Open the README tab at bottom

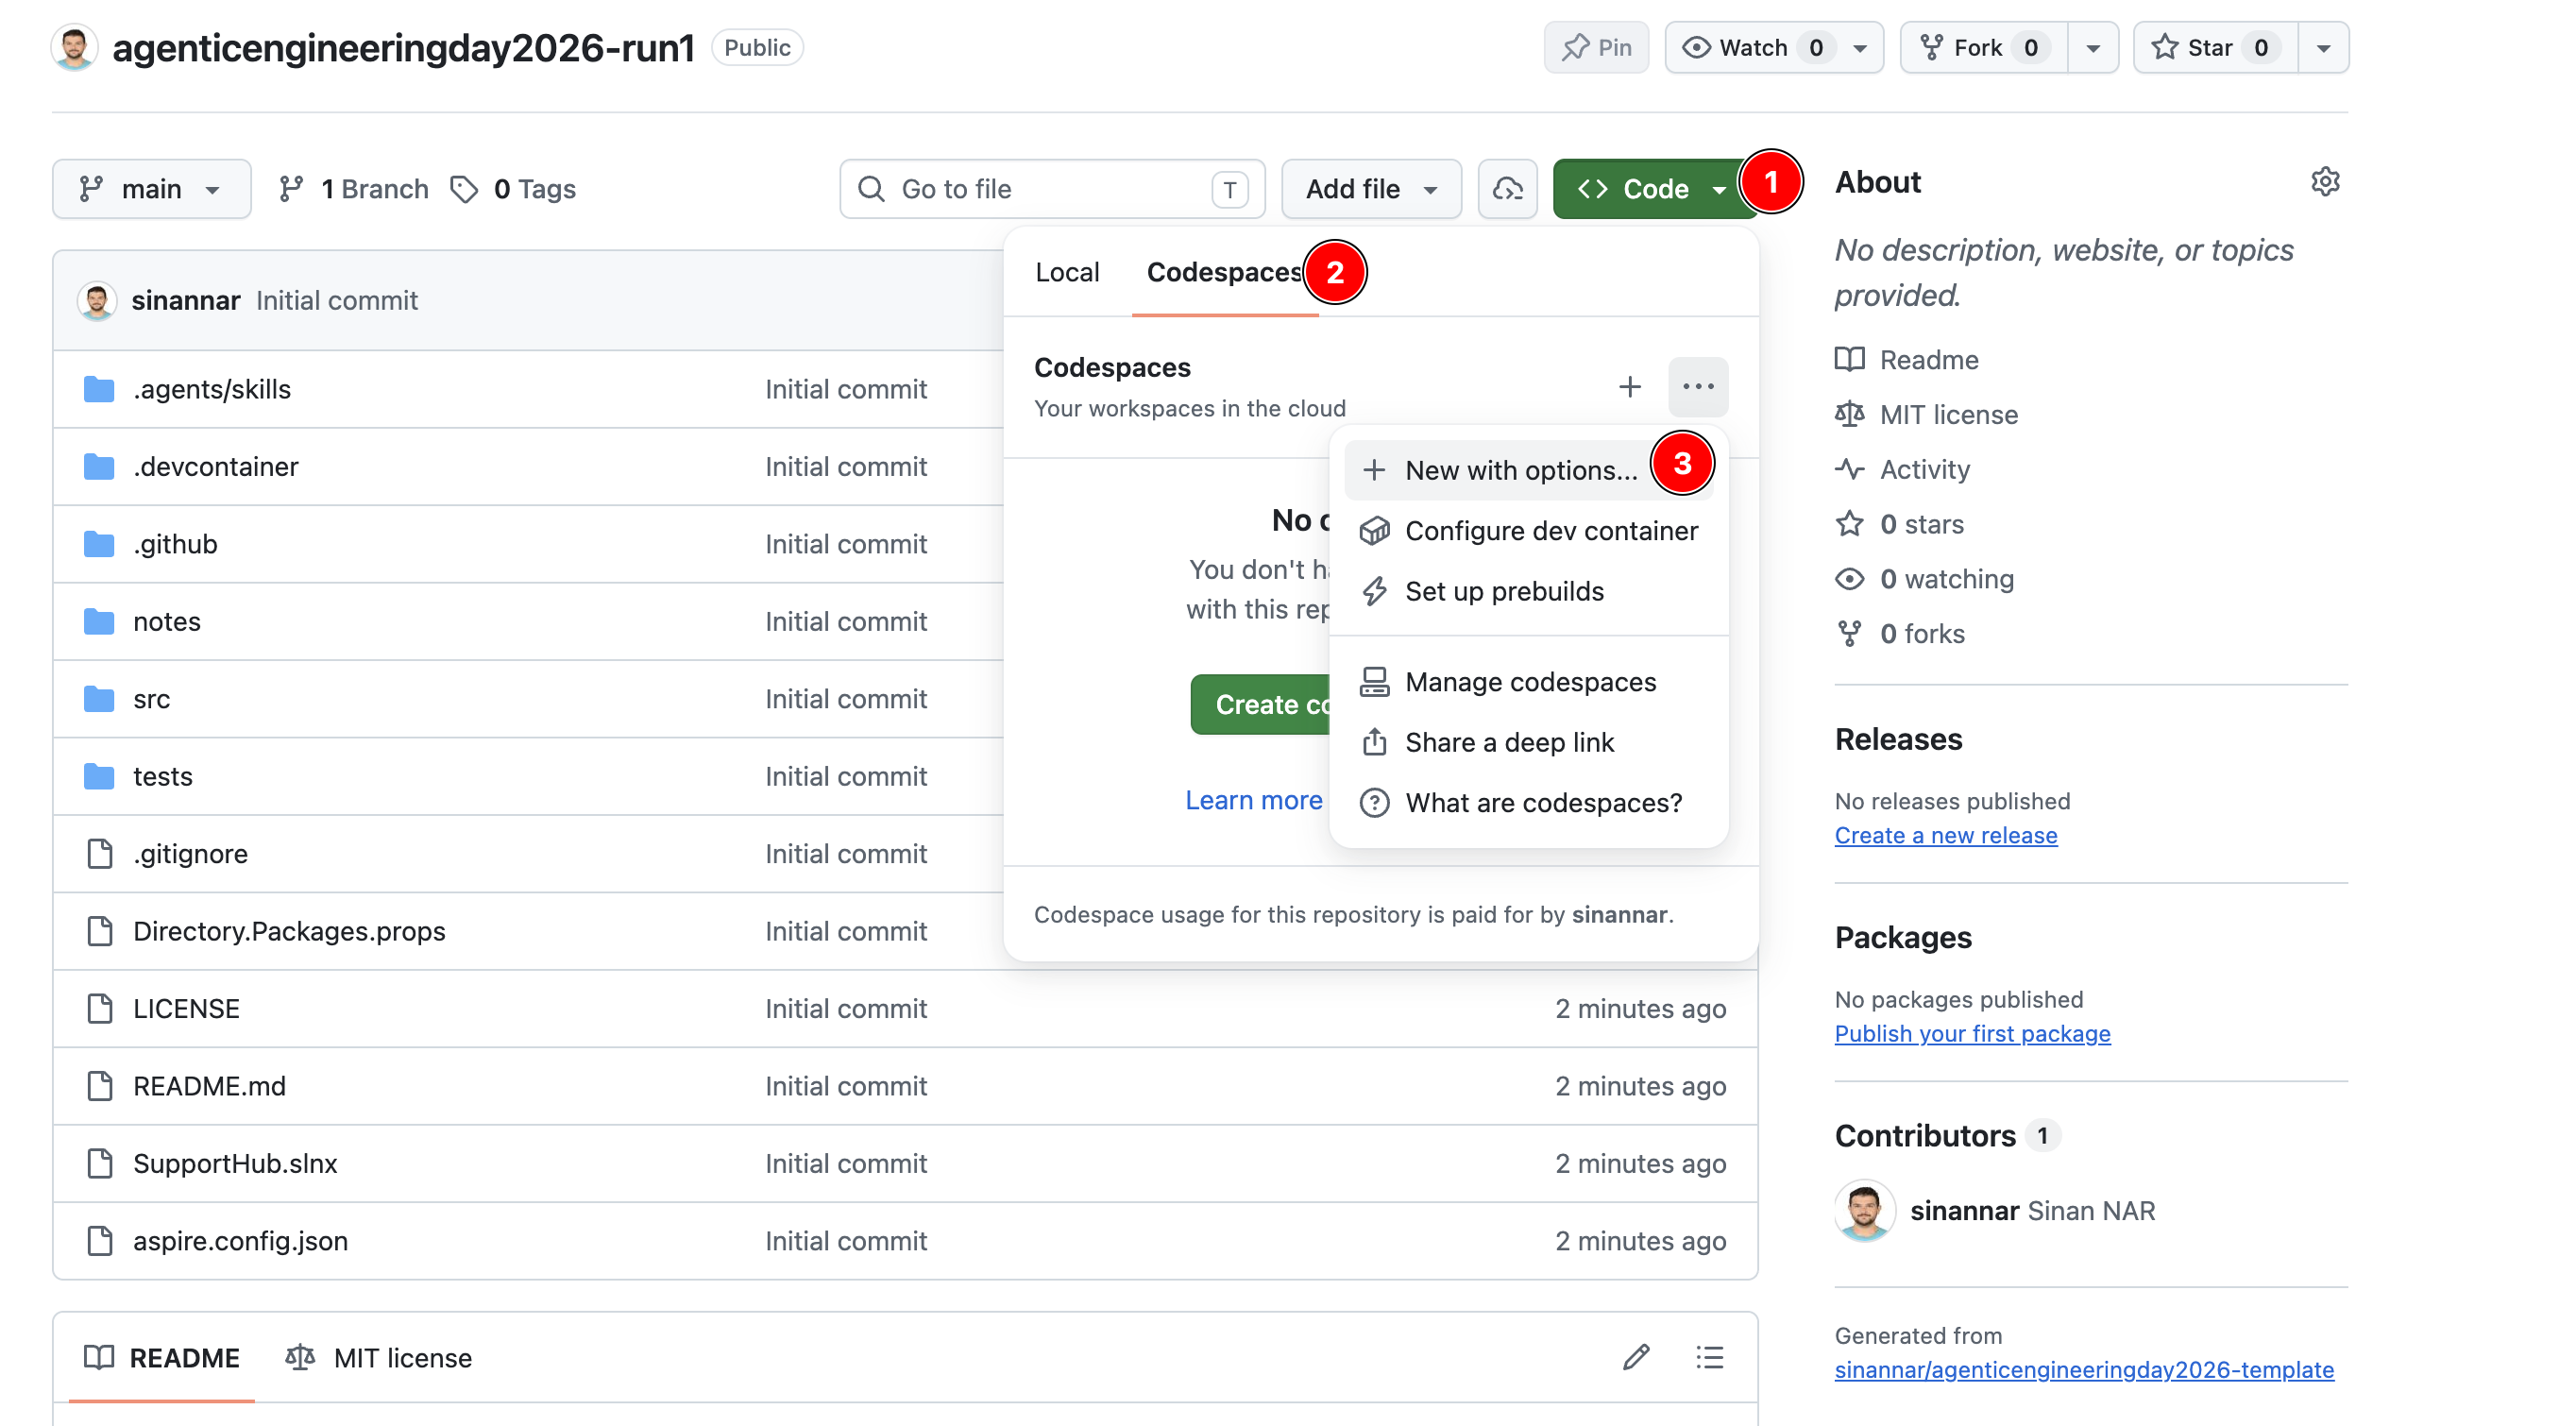click(162, 1357)
